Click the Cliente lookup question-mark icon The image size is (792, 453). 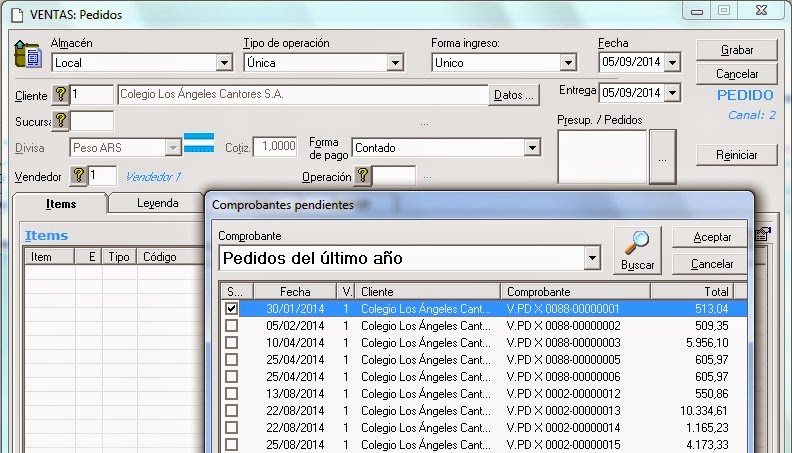tap(60, 95)
